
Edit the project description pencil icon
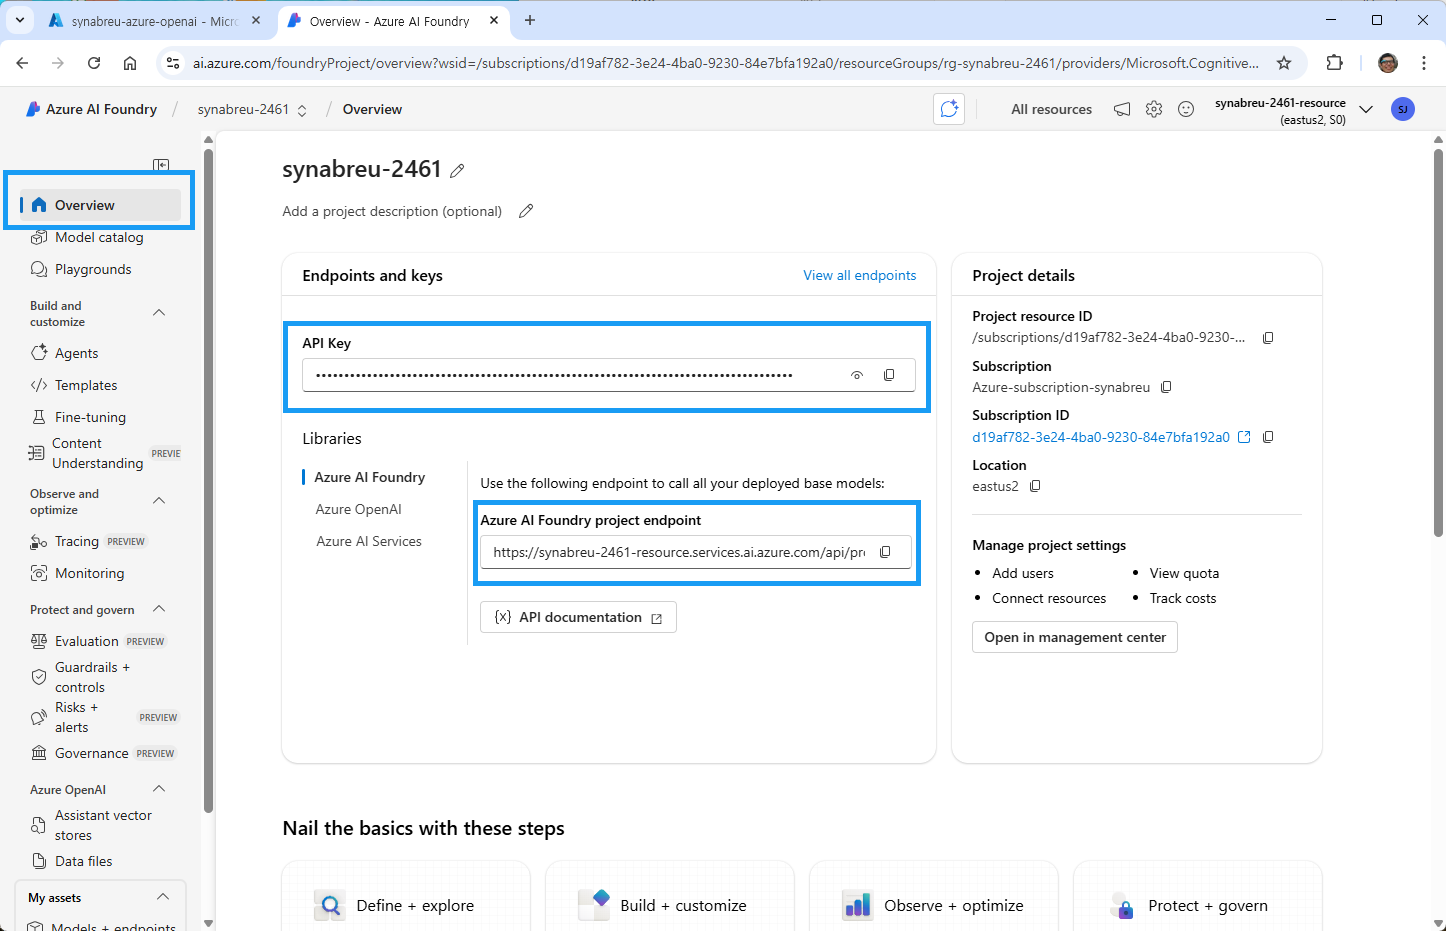(x=526, y=211)
